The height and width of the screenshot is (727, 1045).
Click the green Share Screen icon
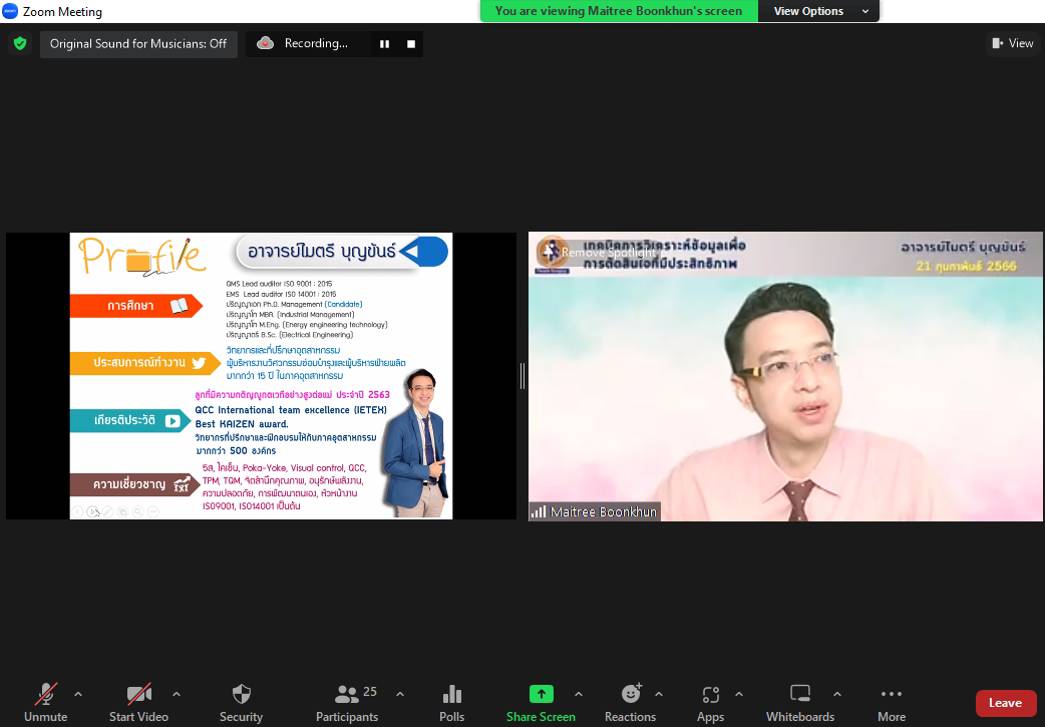(x=541, y=694)
